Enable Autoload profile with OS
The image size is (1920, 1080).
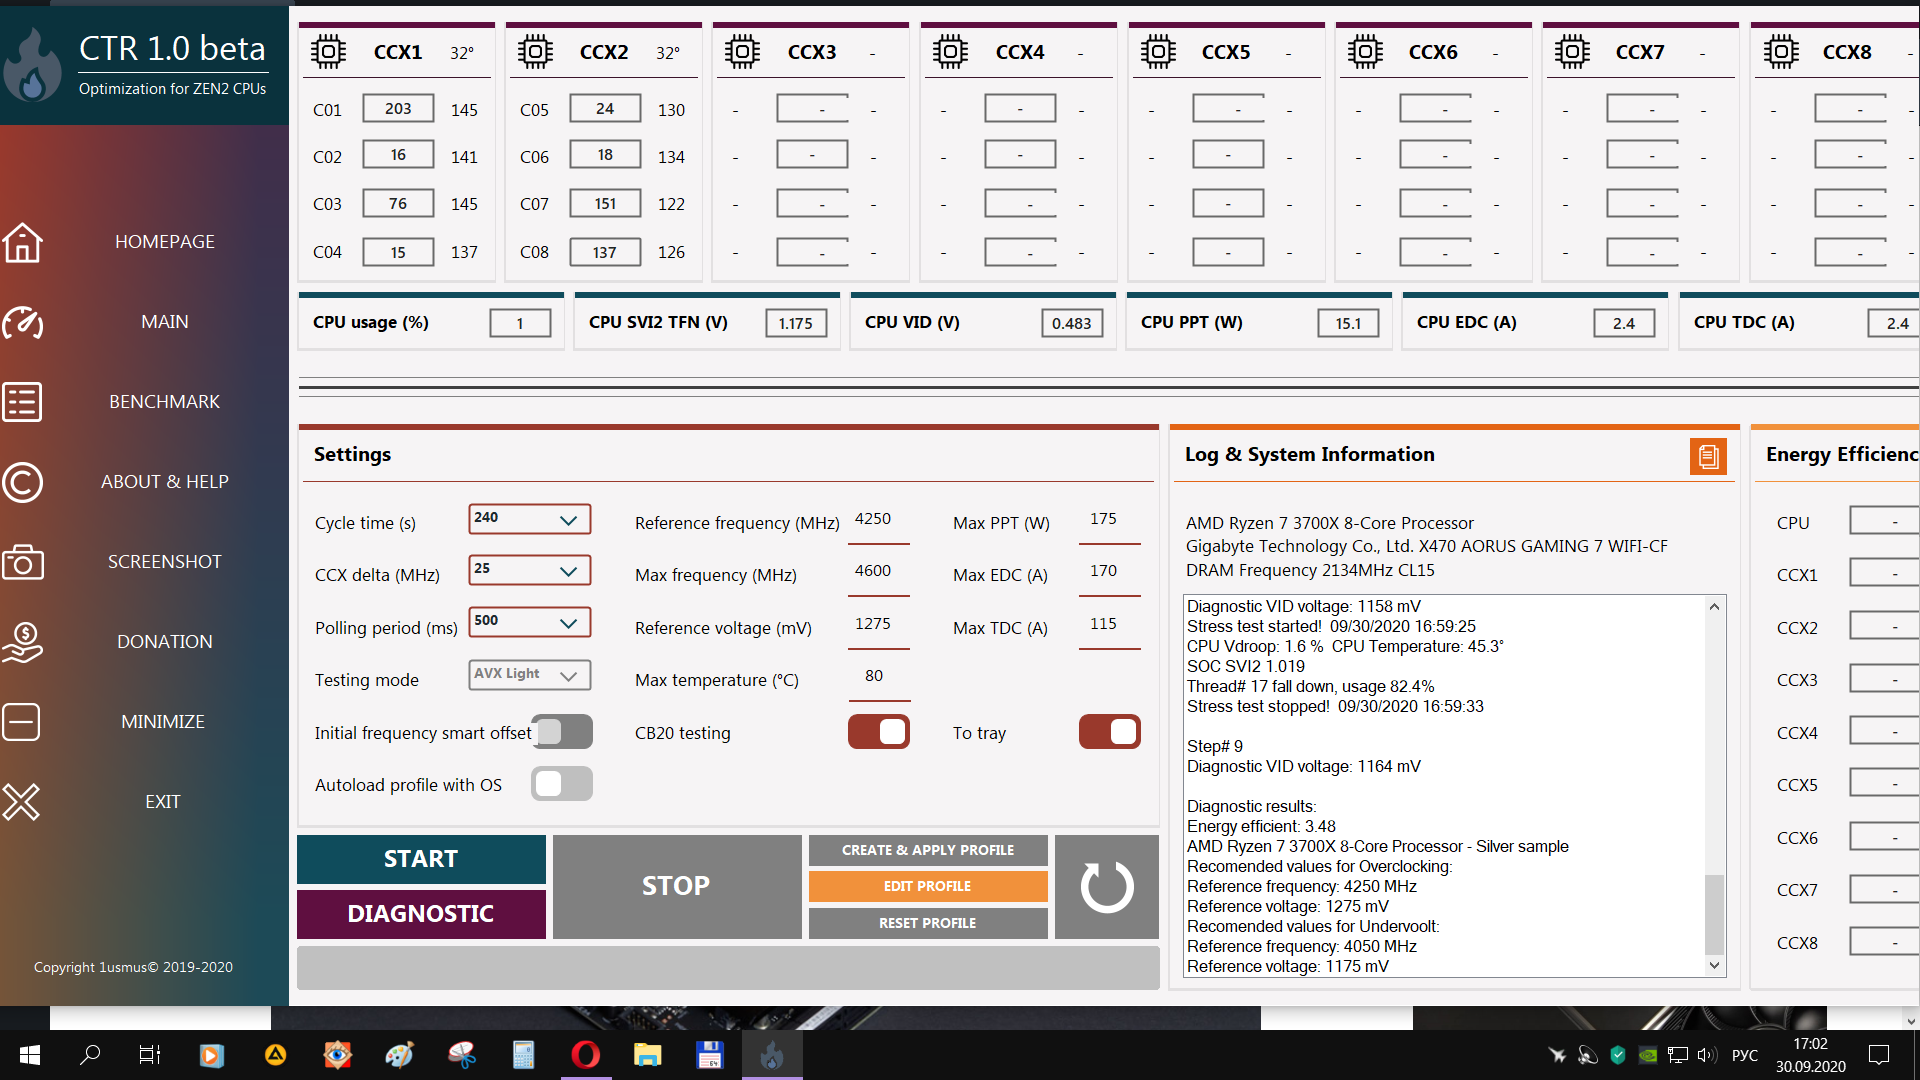point(562,784)
